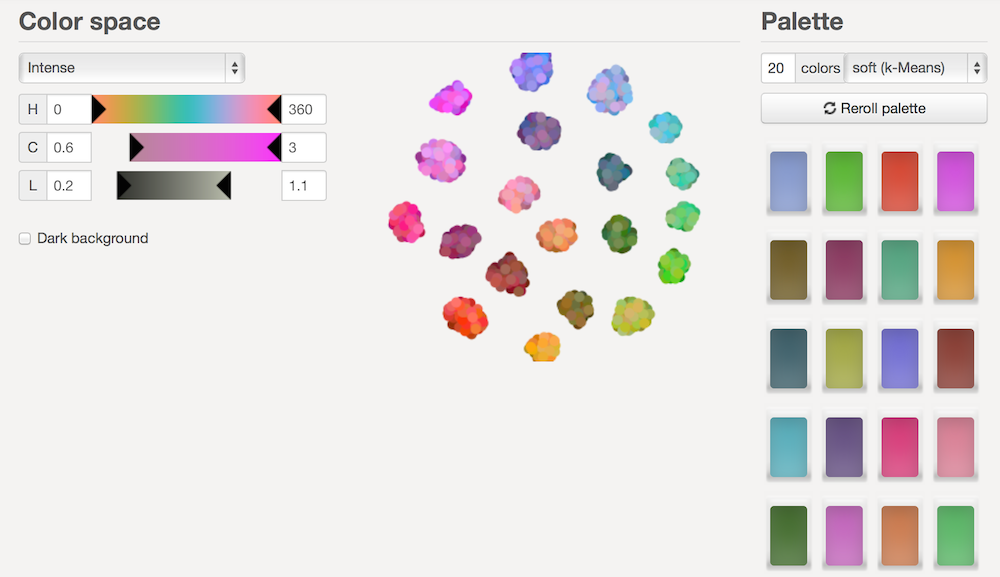1000x577 pixels.
Task: Select the hue slider's left triangular handle
Action: click(x=97, y=109)
